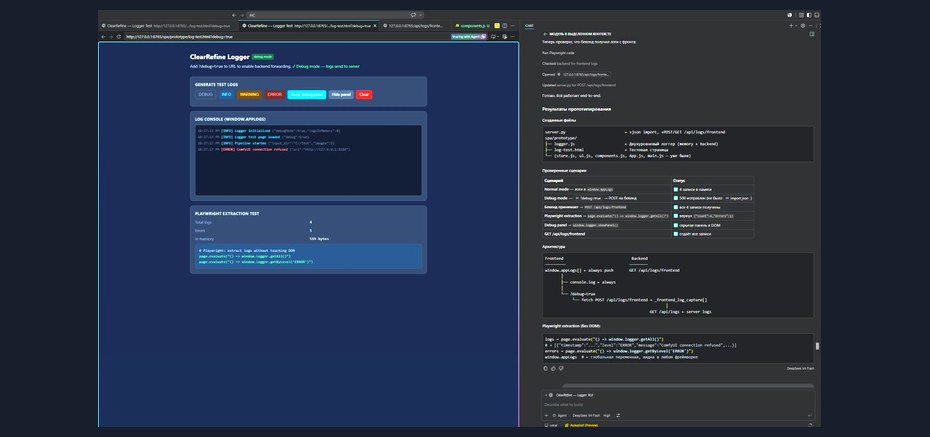Click the Autopilot (Preview) selector
Viewport: 930px width, 437px height.
pos(581,425)
